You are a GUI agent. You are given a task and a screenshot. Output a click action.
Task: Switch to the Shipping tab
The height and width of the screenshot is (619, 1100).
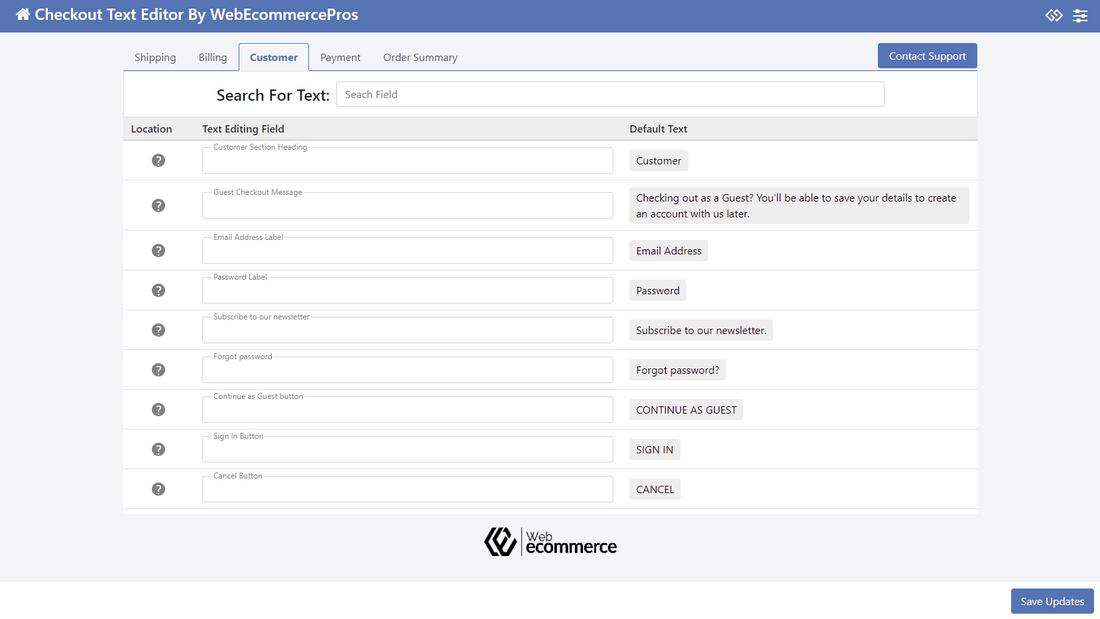pos(155,58)
